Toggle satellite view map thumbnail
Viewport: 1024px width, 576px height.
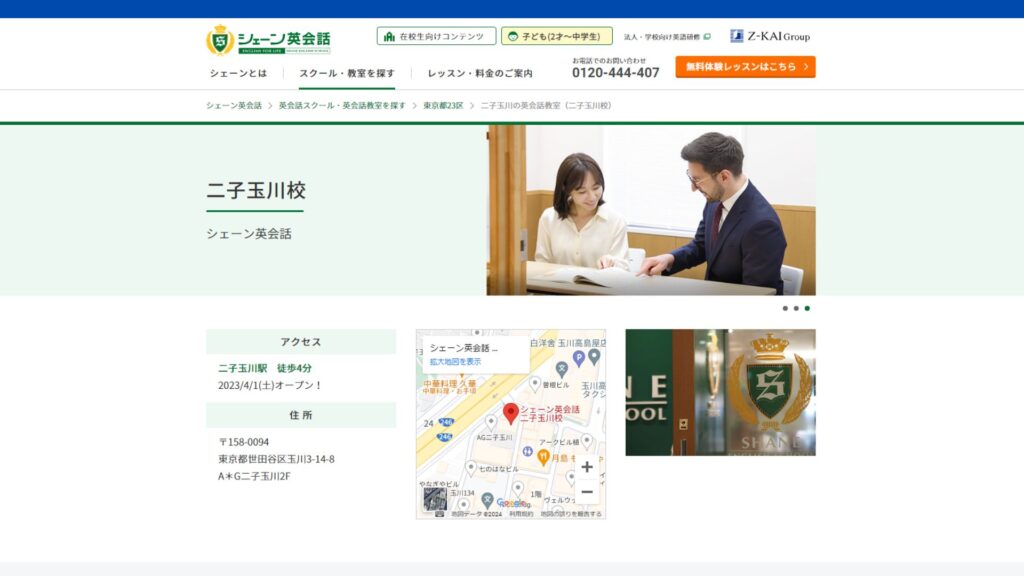click(435, 499)
